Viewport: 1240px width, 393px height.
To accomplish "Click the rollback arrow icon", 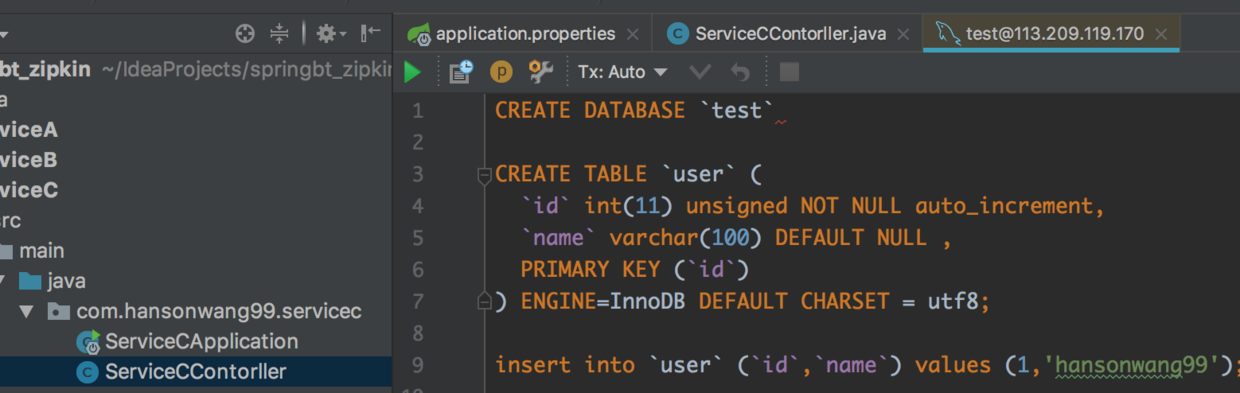I will tap(740, 72).
